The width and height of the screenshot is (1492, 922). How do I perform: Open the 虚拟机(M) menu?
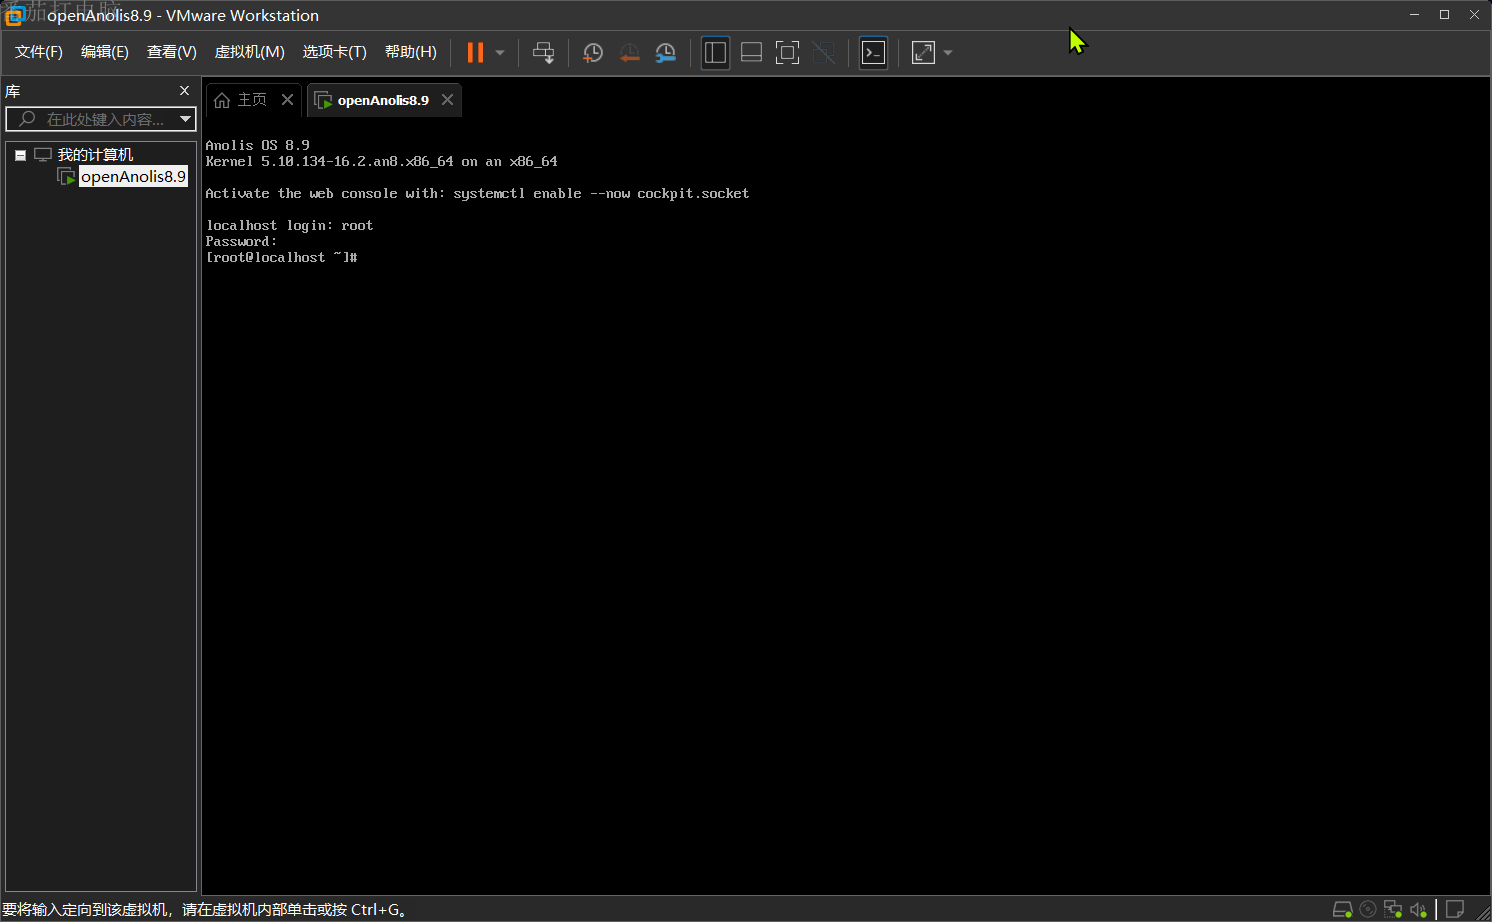(x=249, y=52)
